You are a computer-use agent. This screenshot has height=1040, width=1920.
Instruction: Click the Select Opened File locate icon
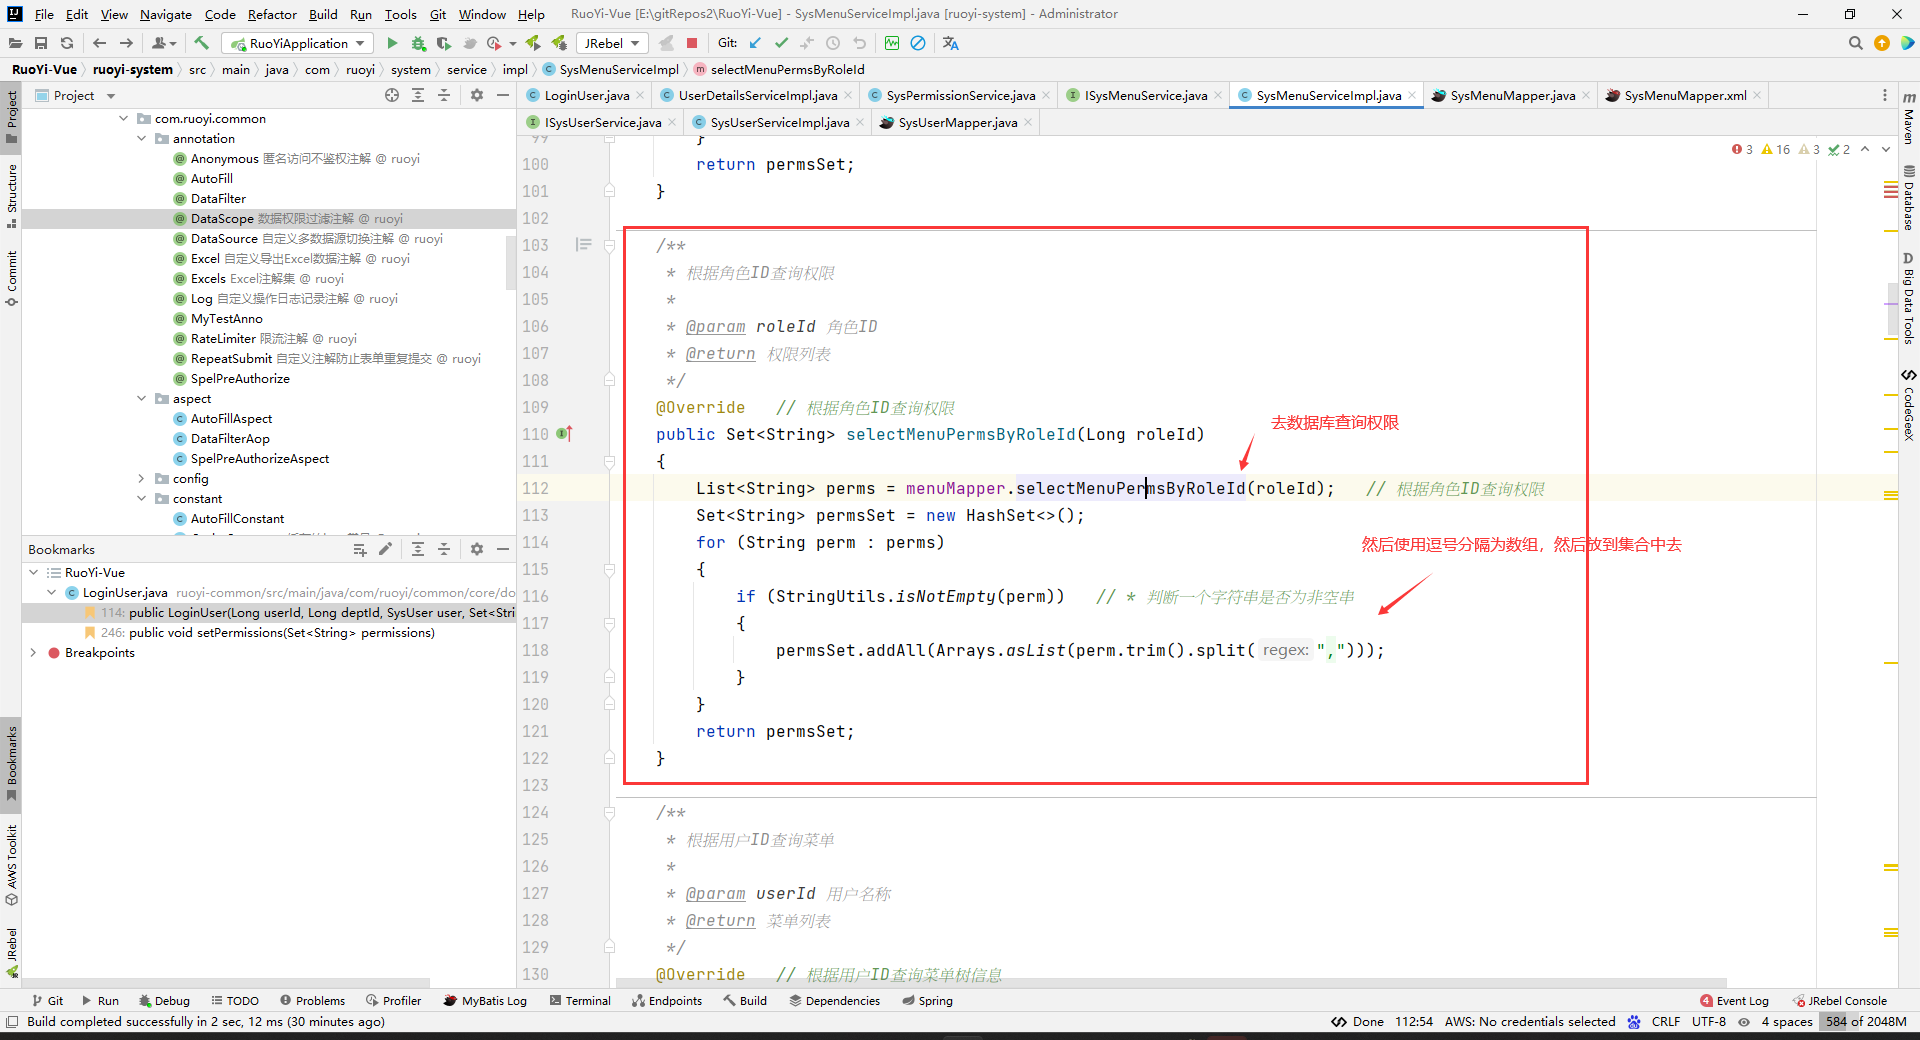coord(392,95)
